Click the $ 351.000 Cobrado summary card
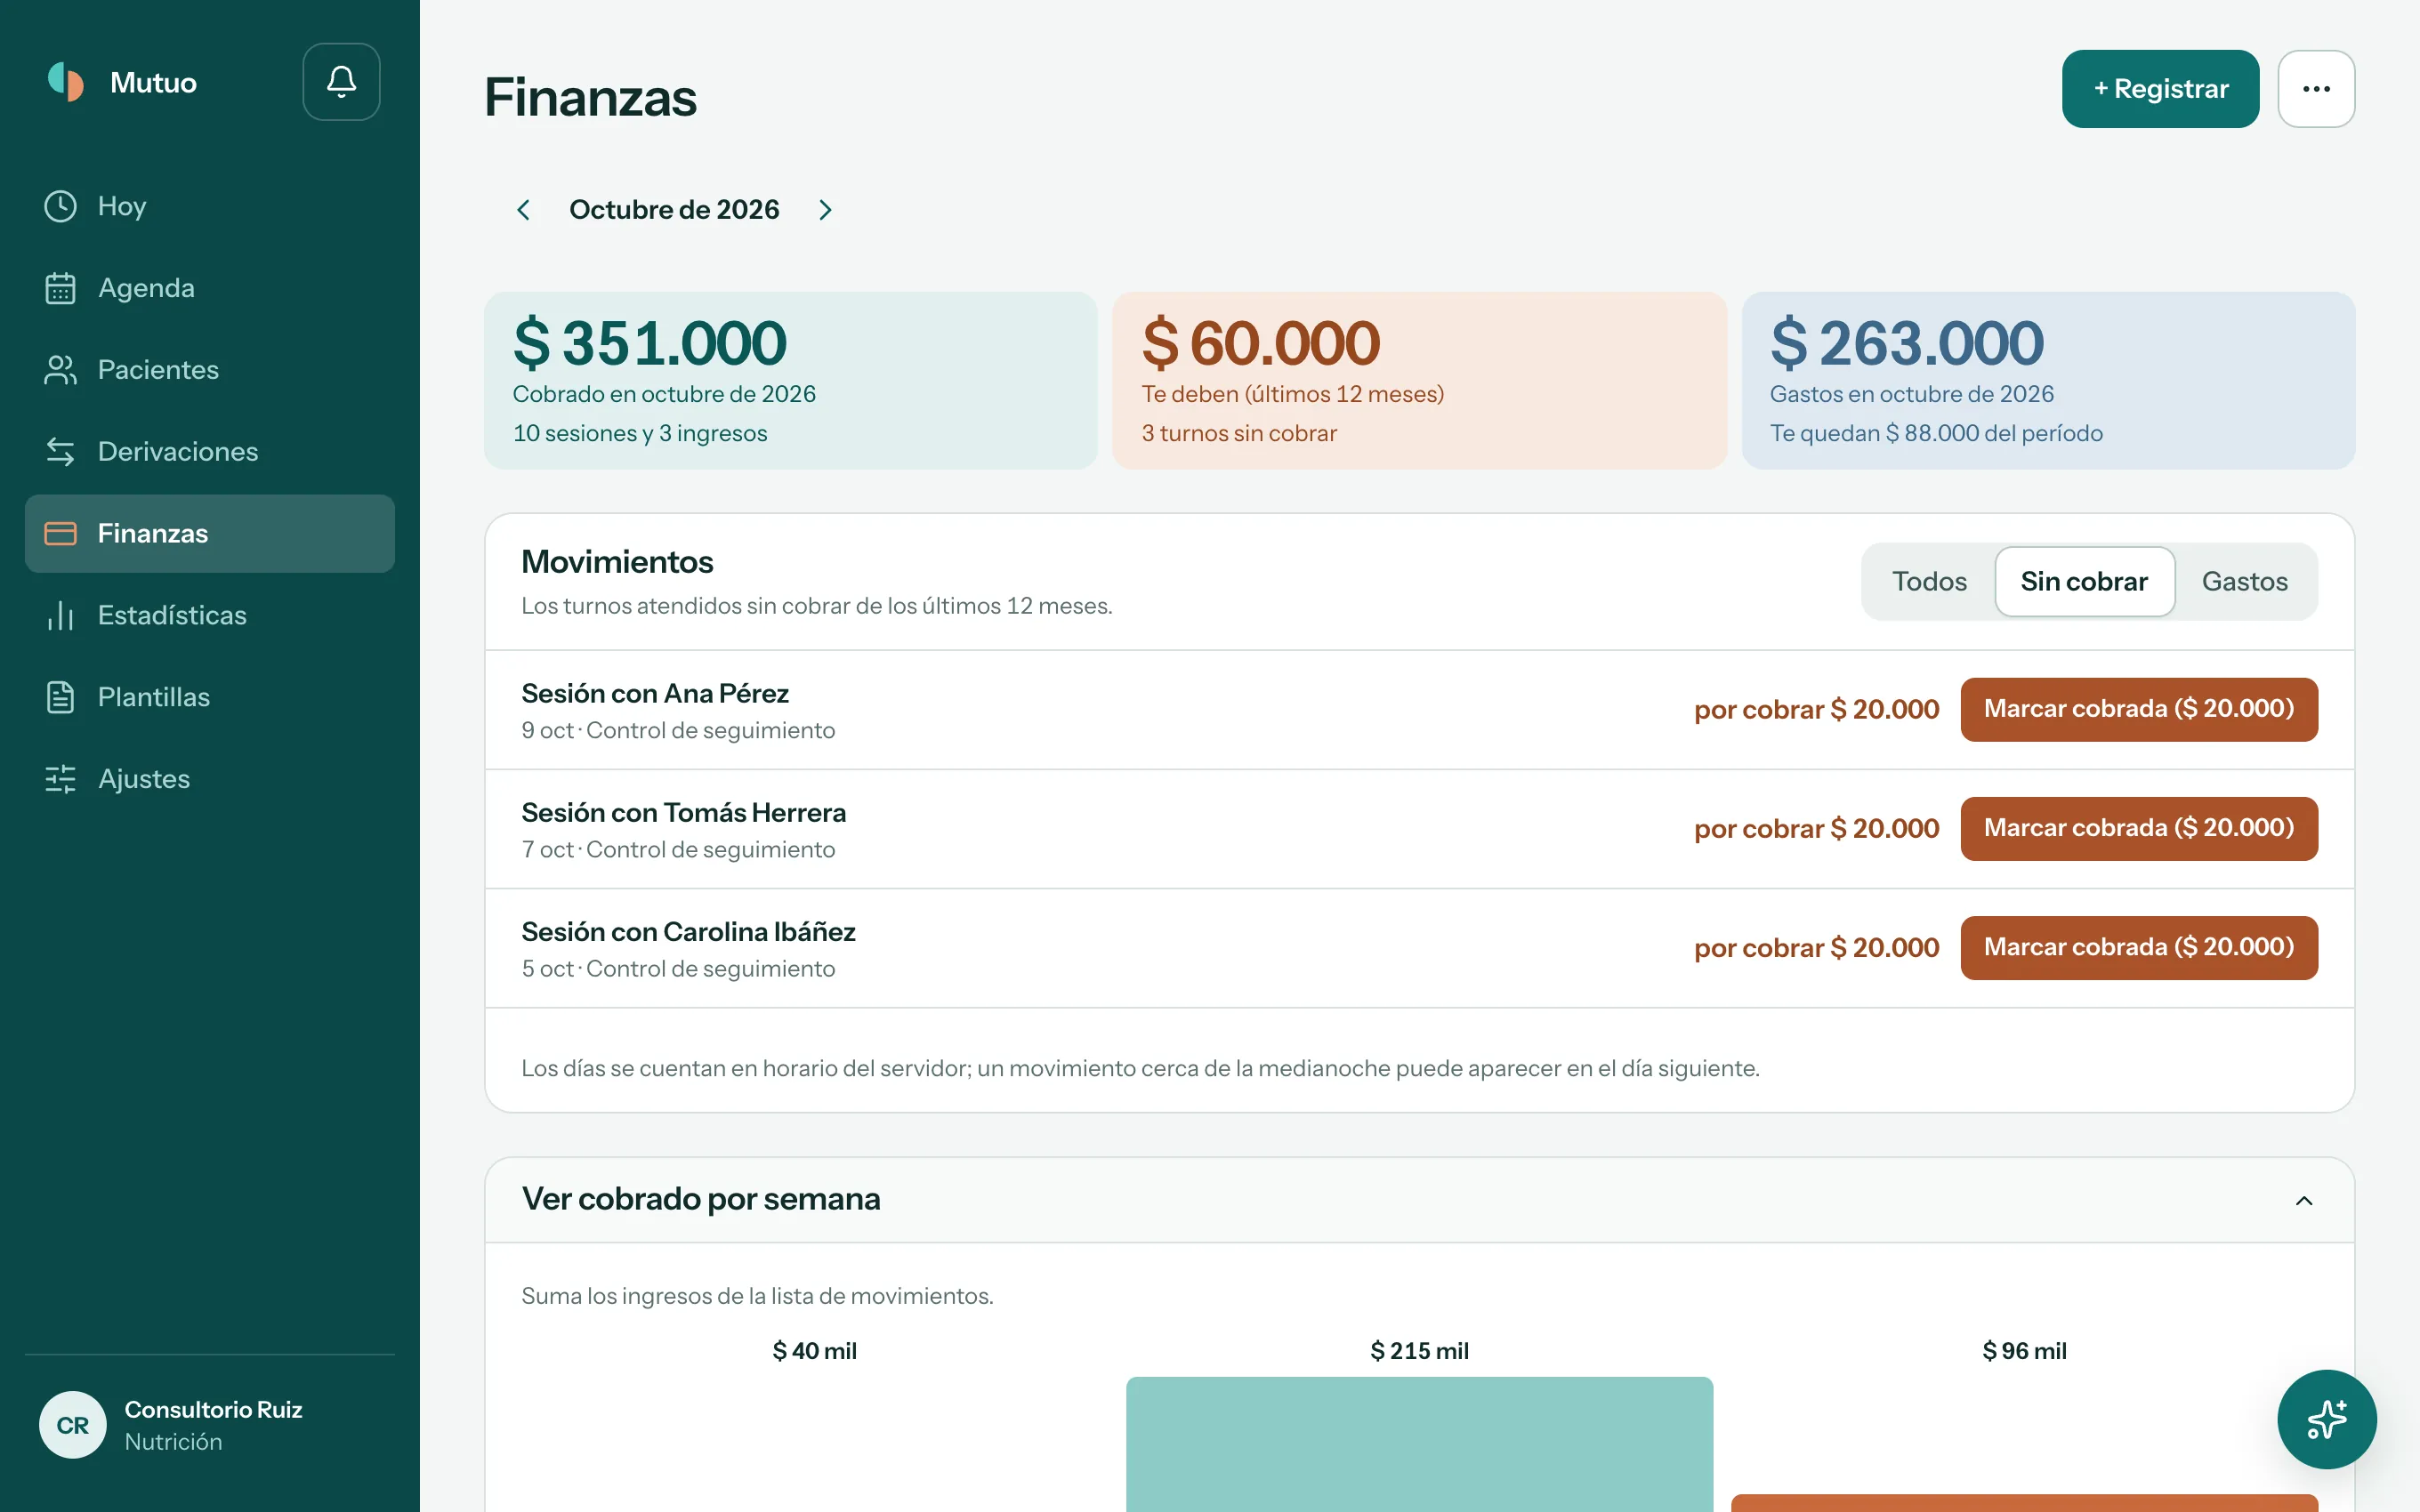The image size is (2420, 1512). 791,380
